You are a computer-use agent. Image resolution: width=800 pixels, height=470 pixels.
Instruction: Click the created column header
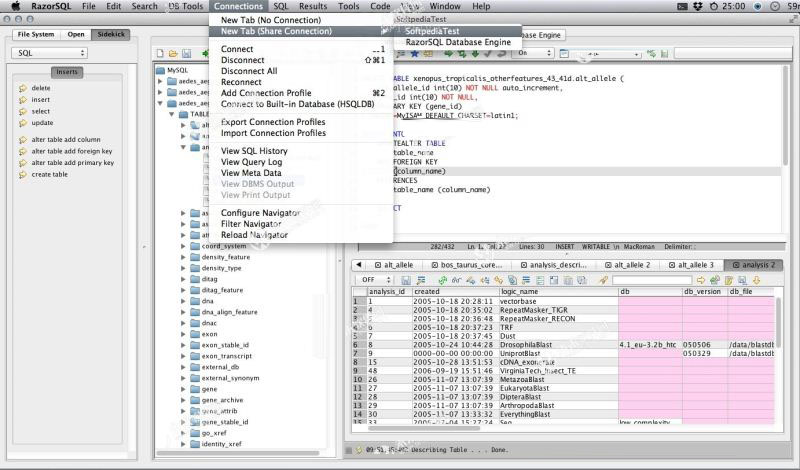(x=455, y=292)
